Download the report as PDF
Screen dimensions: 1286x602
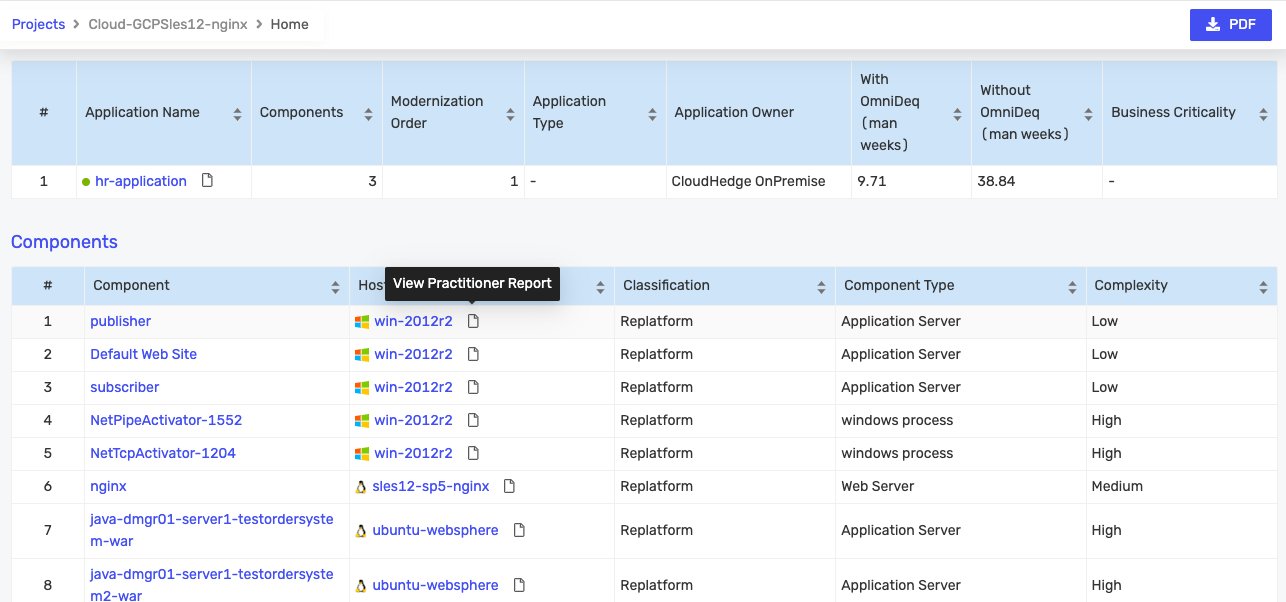click(1230, 24)
